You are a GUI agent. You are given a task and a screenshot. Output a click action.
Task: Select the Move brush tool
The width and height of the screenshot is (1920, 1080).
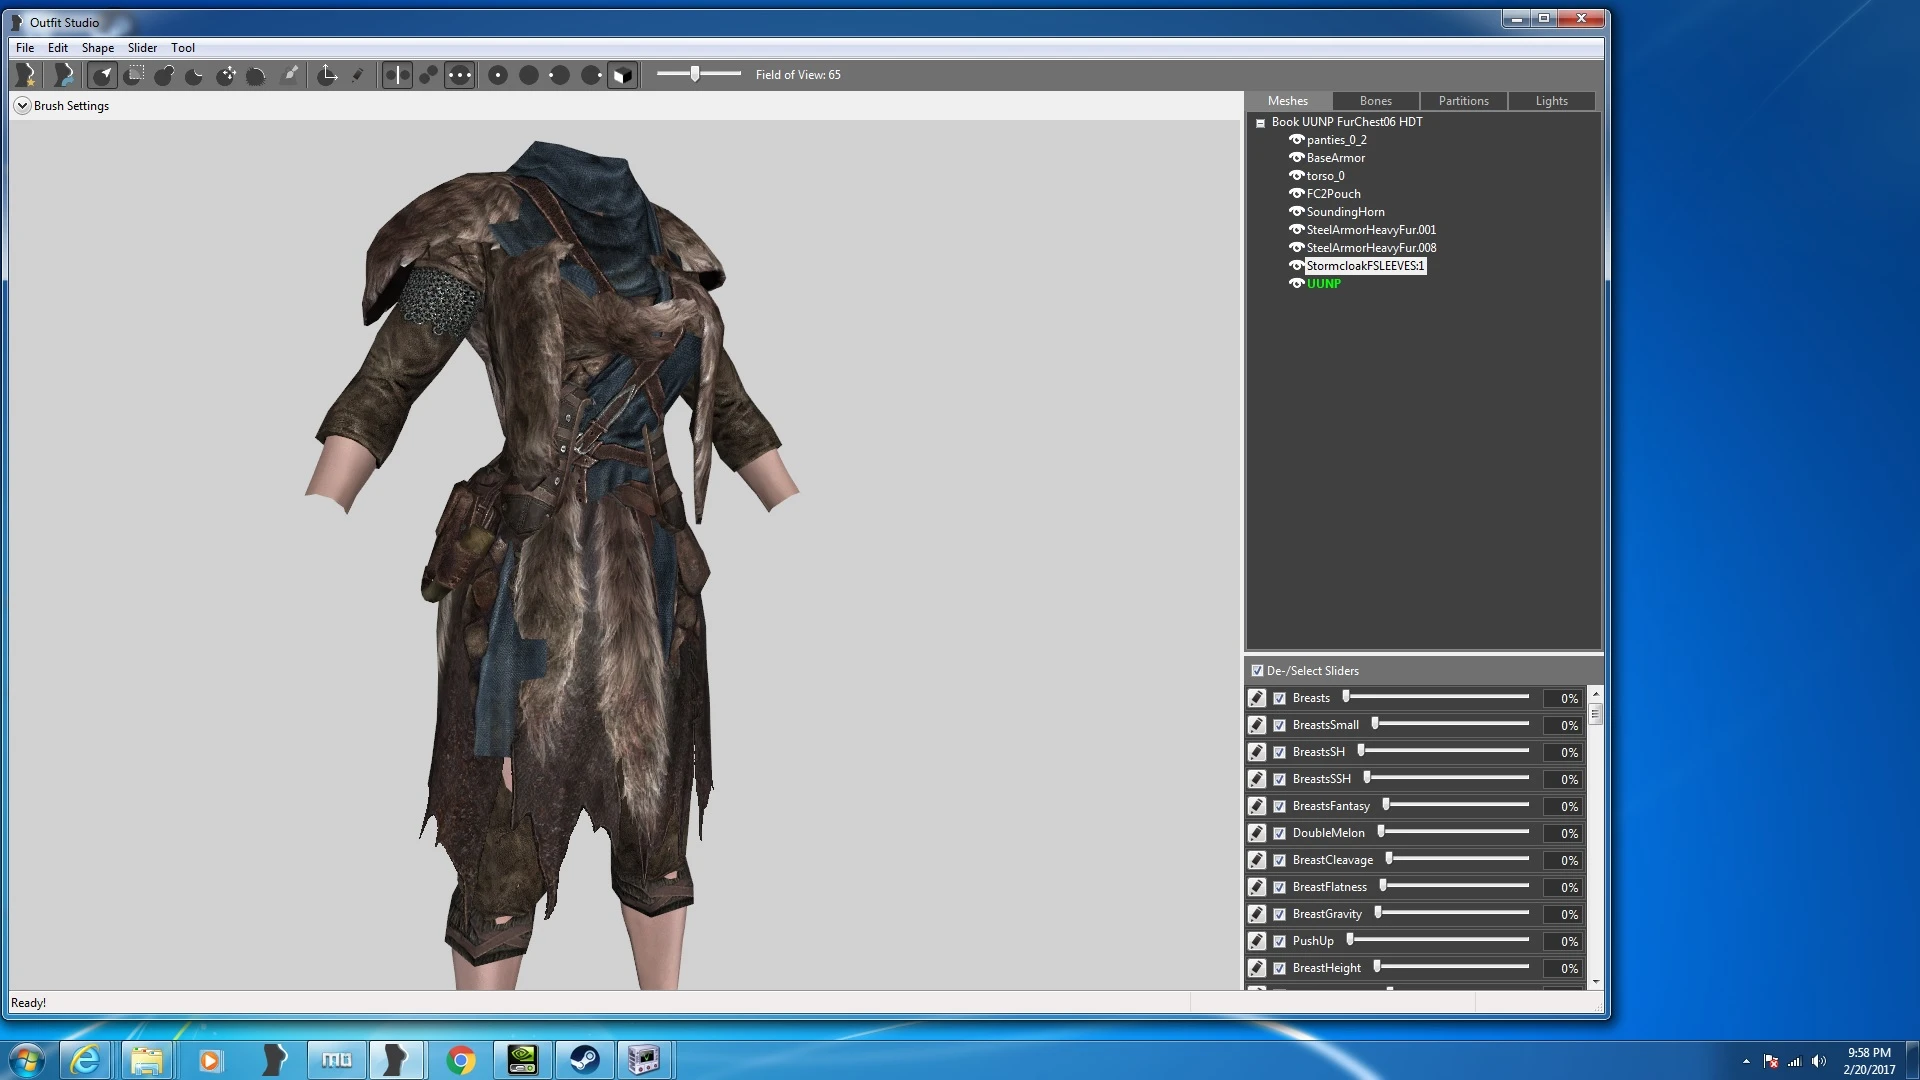click(x=227, y=75)
